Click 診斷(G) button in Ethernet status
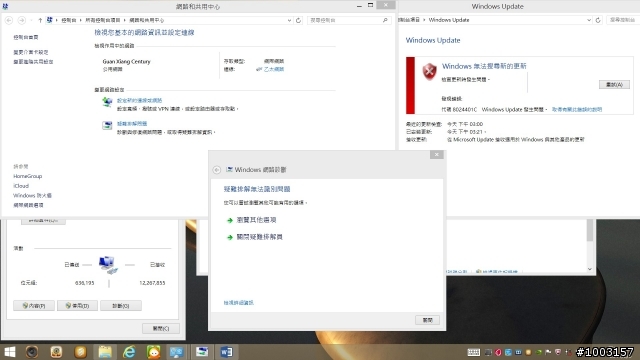 (x=121, y=306)
